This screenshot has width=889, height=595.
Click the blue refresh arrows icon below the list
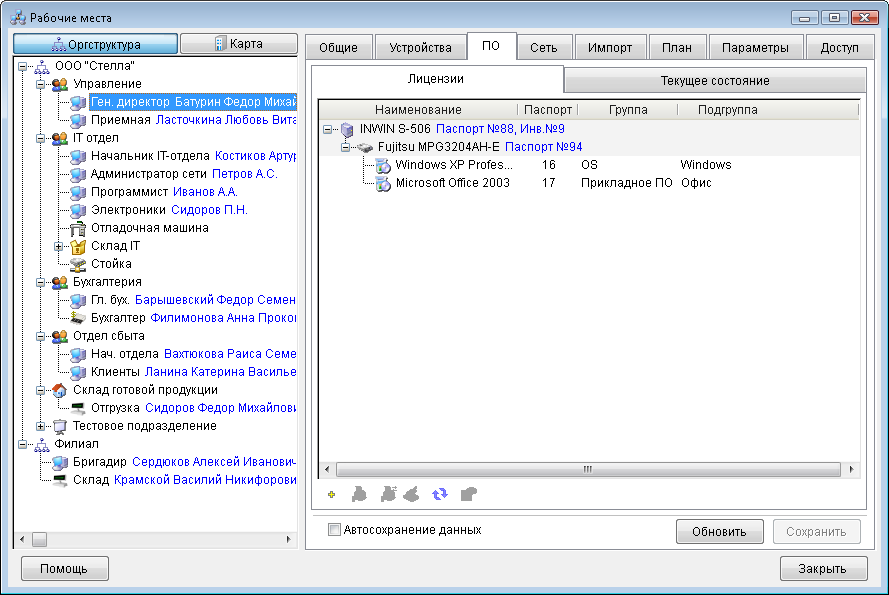coord(440,494)
